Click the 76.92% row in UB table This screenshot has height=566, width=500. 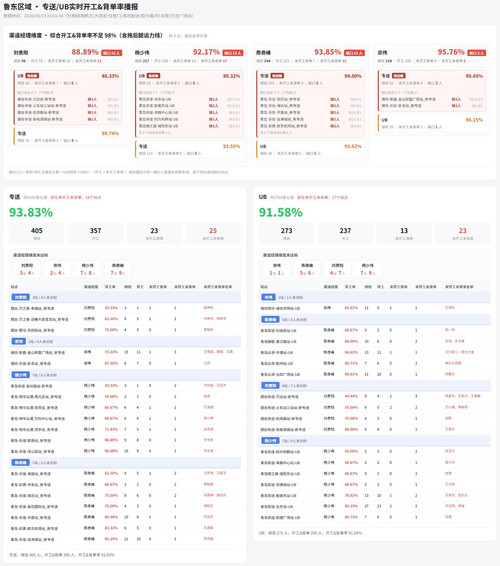pyautogui.click(x=375, y=495)
